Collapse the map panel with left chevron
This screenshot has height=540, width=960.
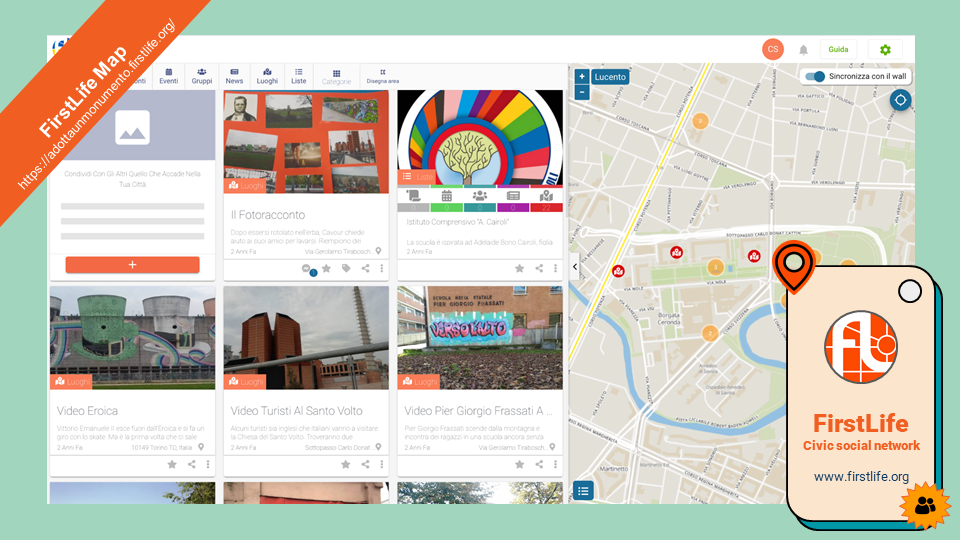(574, 267)
